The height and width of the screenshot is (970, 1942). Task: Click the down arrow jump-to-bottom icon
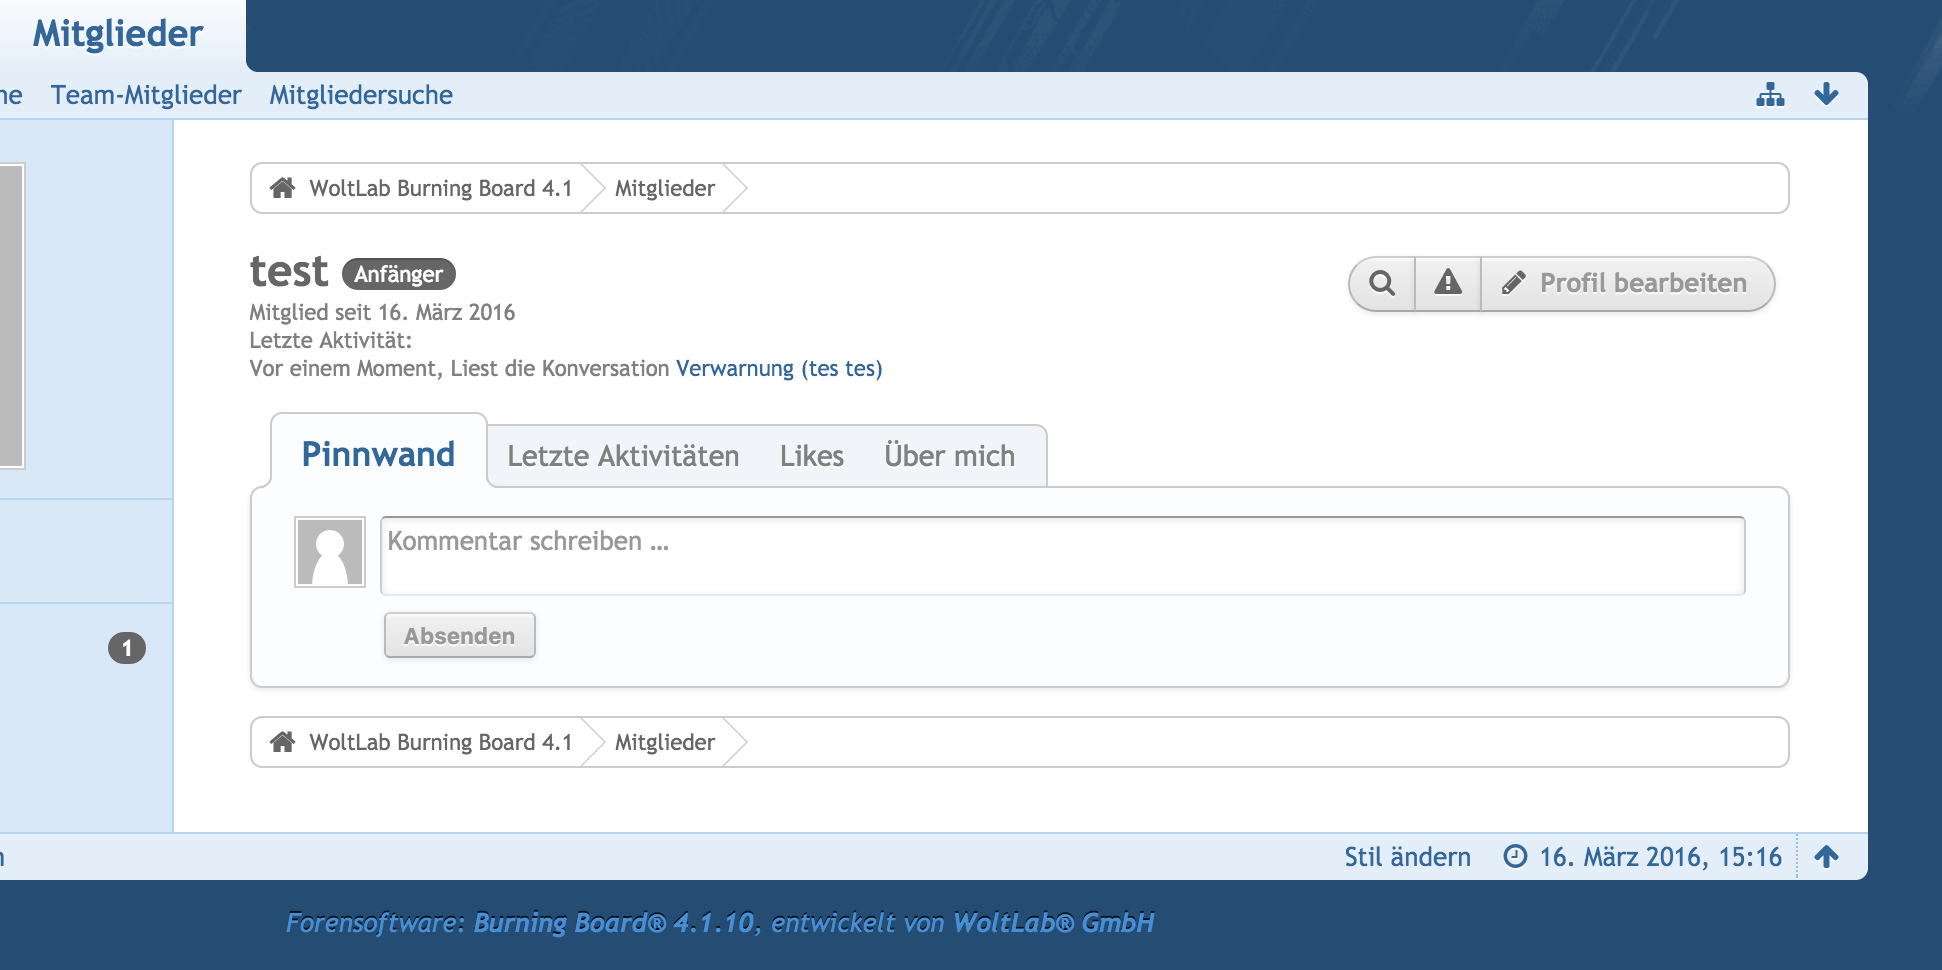pyautogui.click(x=1826, y=95)
